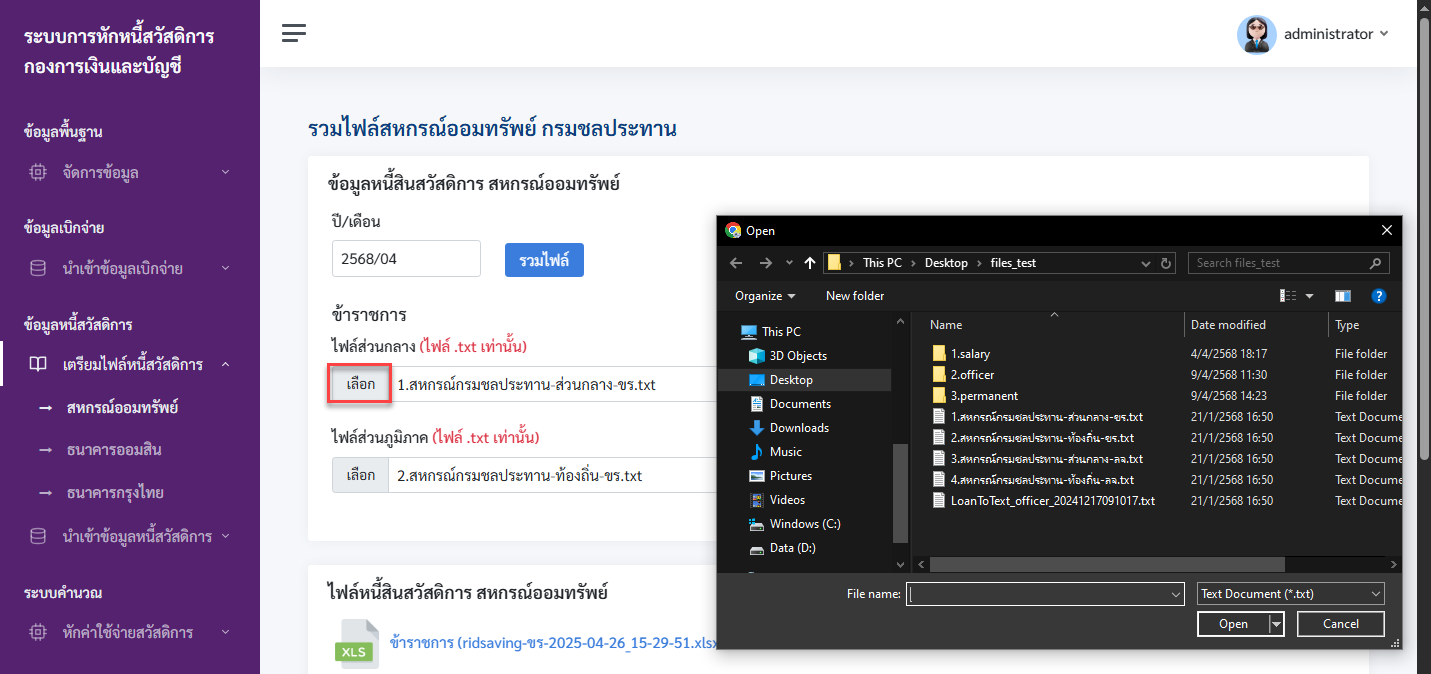The image size is (1431, 674).
Task: Expand หักค่าใช้จ่ายสวัสดิการ sidebar menu
Action: [130, 632]
